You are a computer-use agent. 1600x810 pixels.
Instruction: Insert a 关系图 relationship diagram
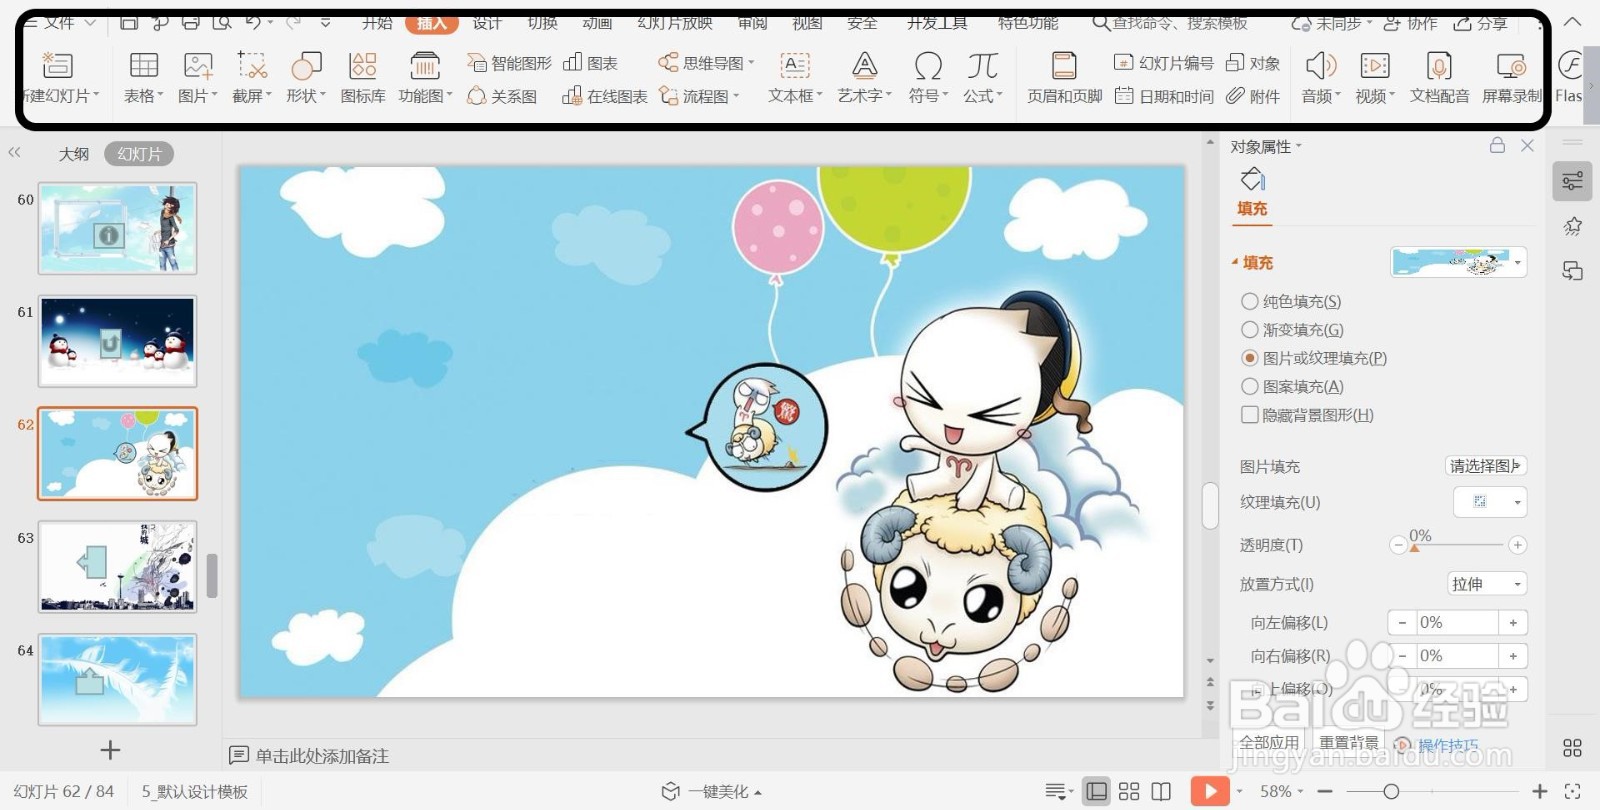502,96
